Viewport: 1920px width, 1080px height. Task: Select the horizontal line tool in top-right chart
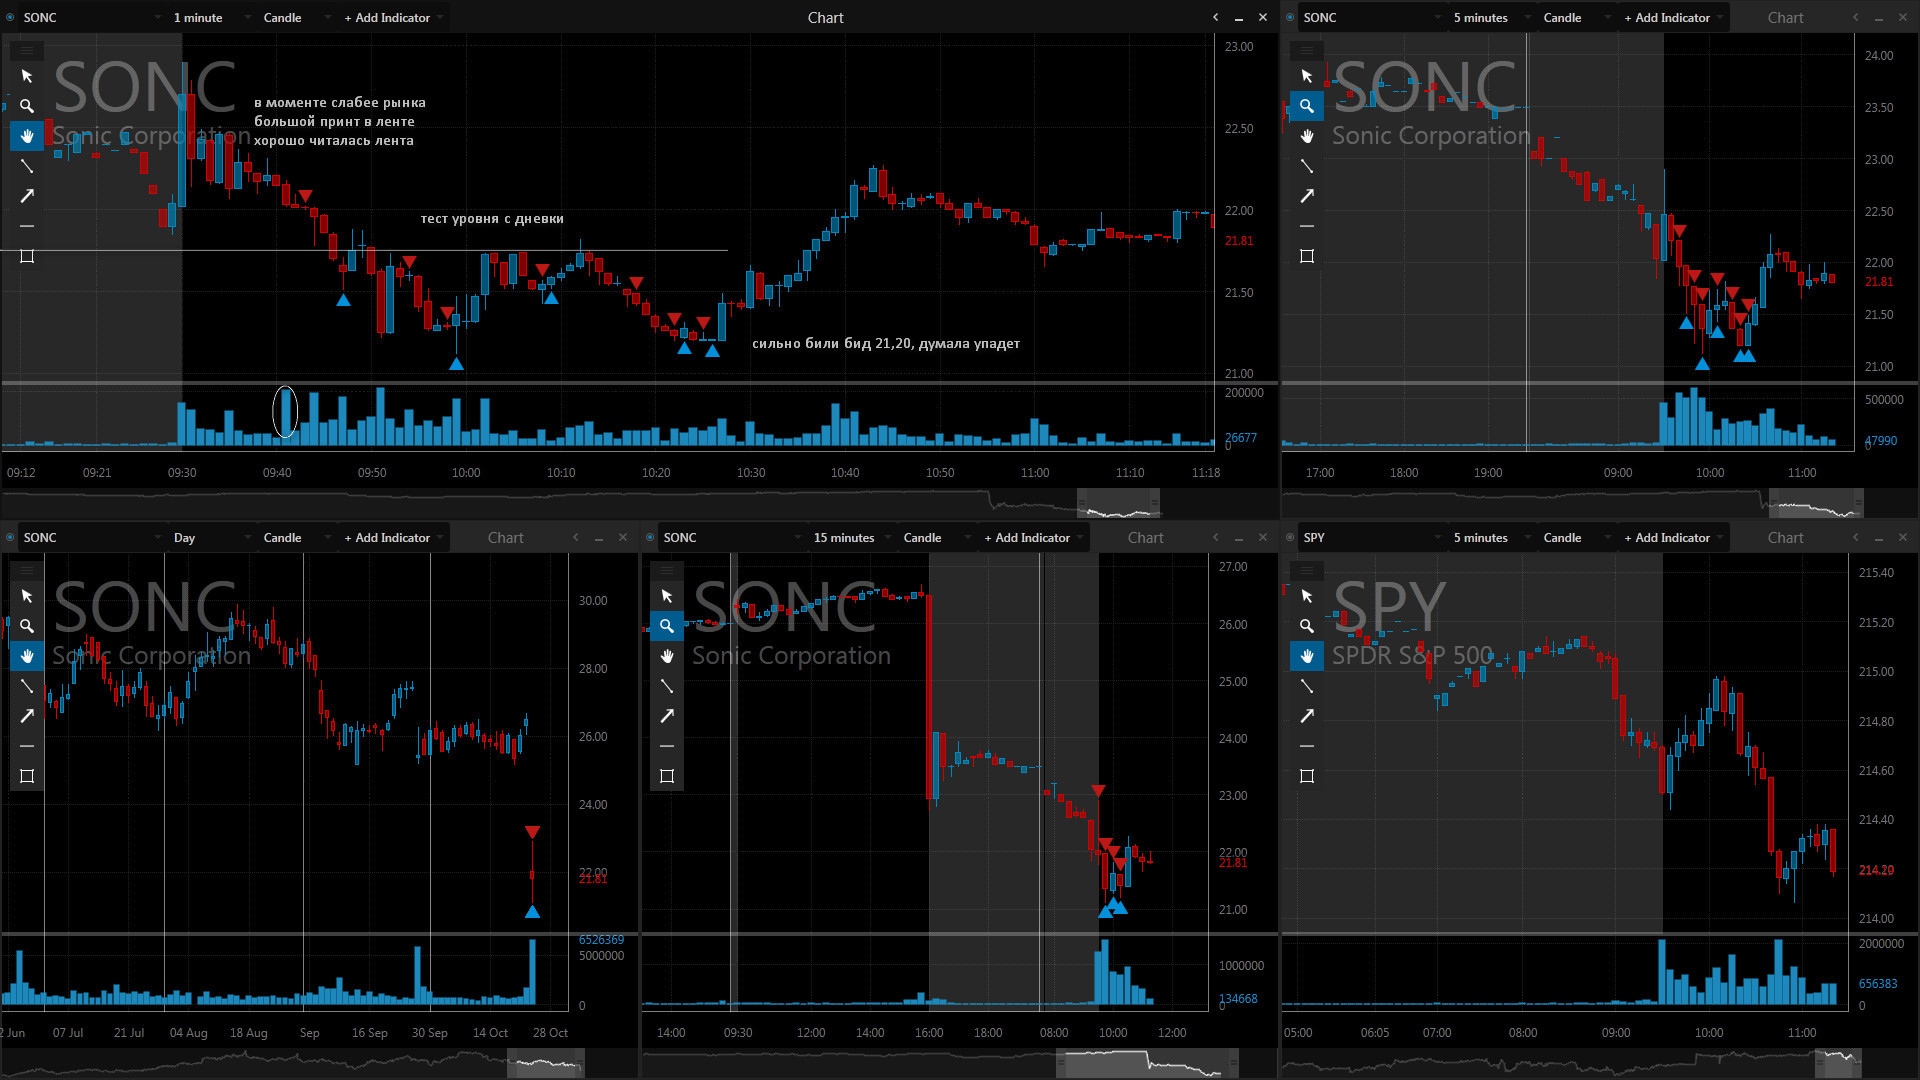pyautogui.click(x=1306, y=226)
